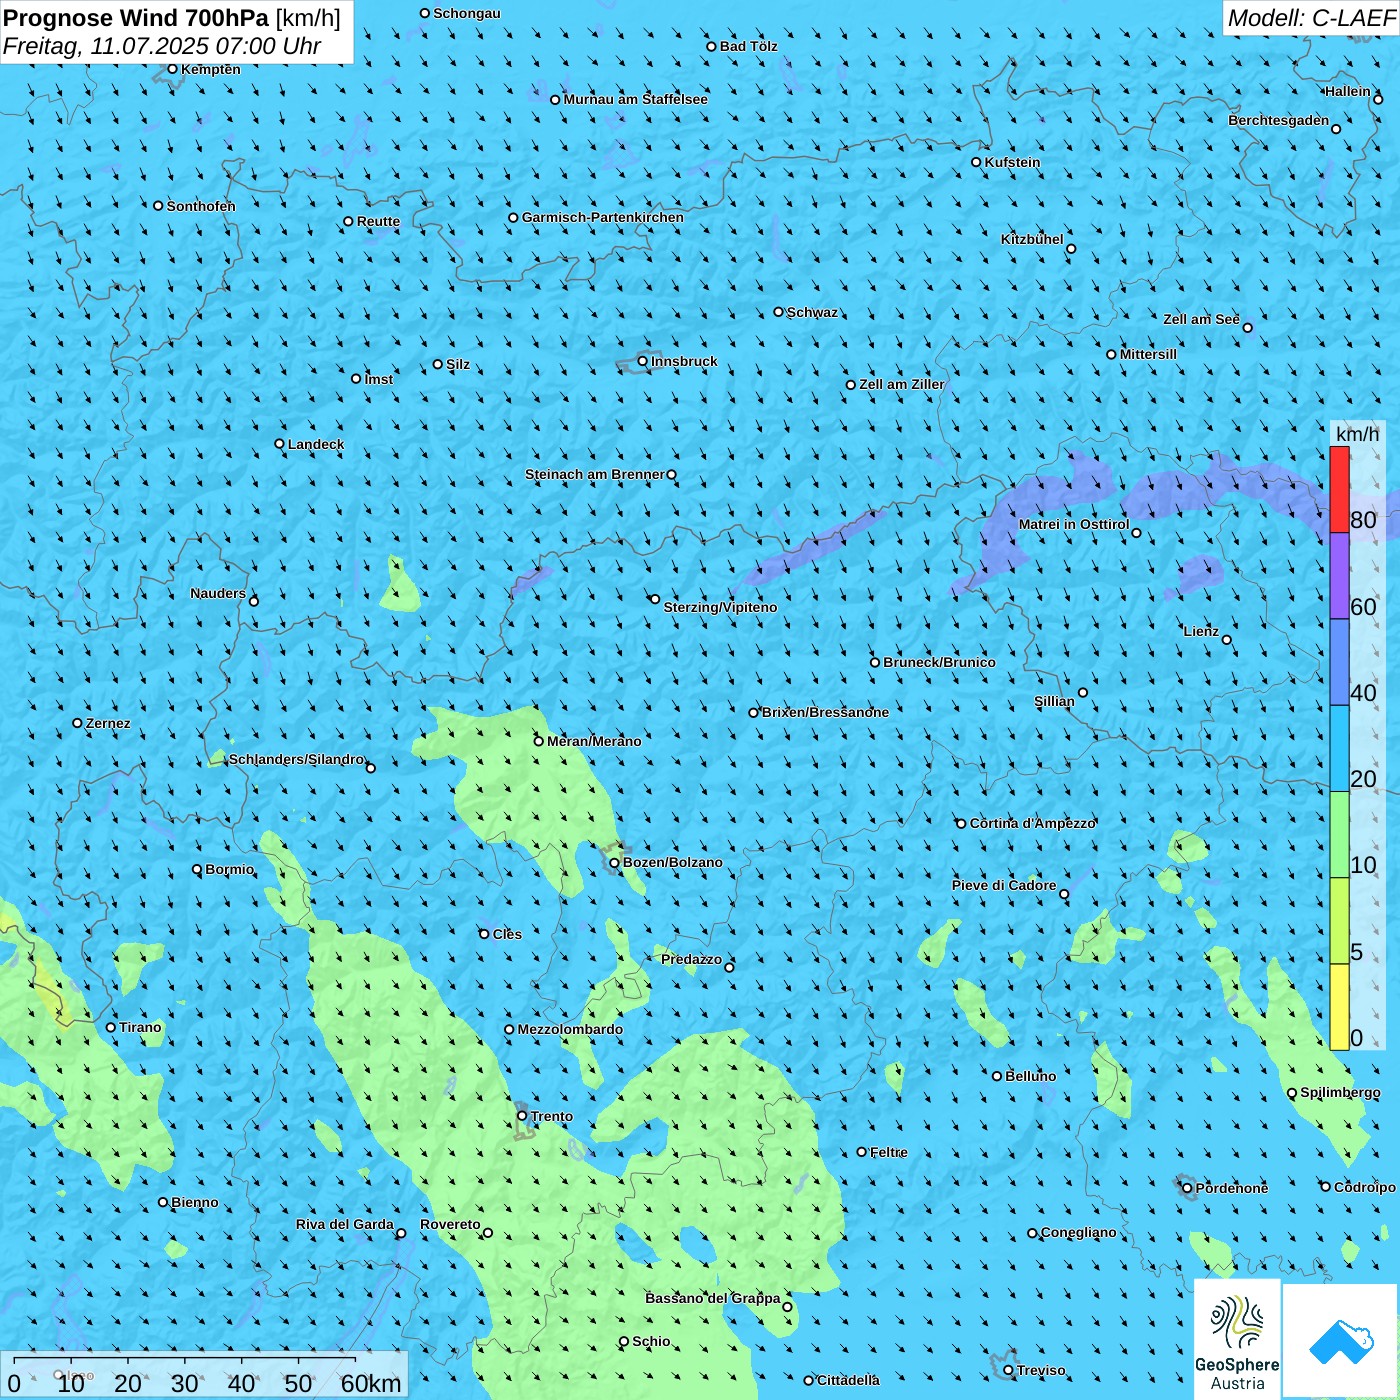Click the Landeck label

(316, 444)
